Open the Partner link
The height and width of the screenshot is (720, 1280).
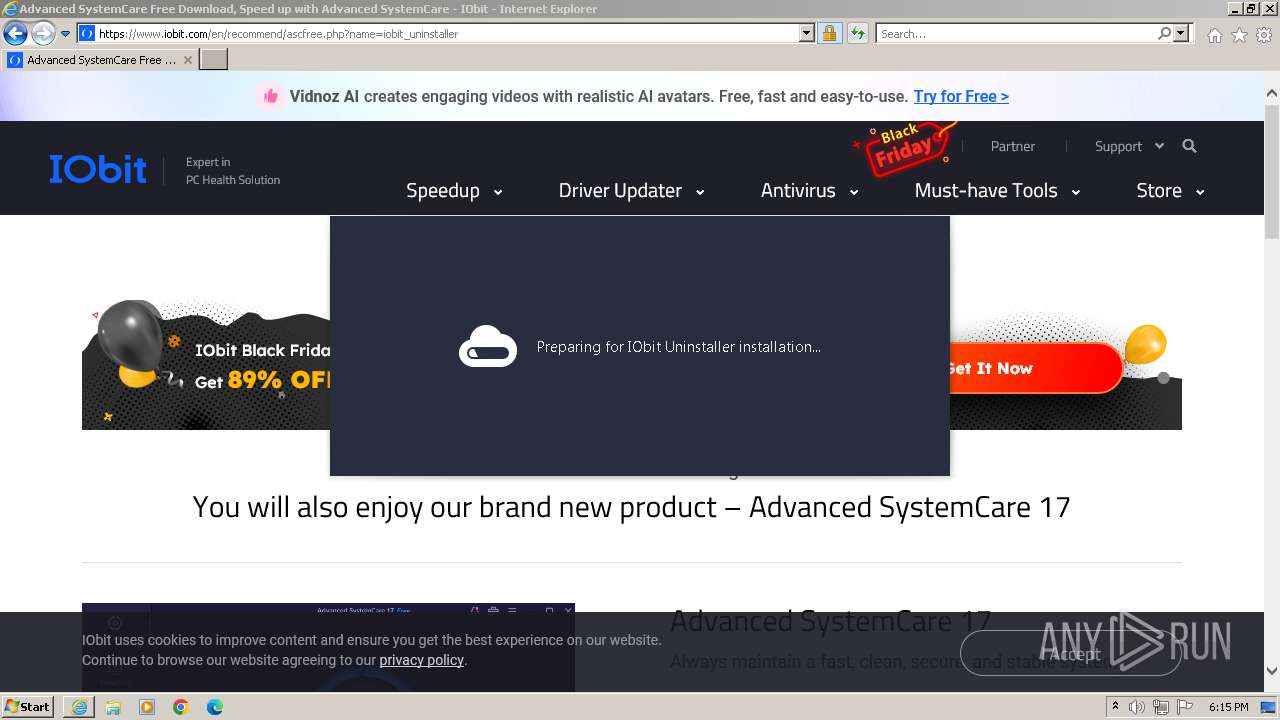(1012, 146)
